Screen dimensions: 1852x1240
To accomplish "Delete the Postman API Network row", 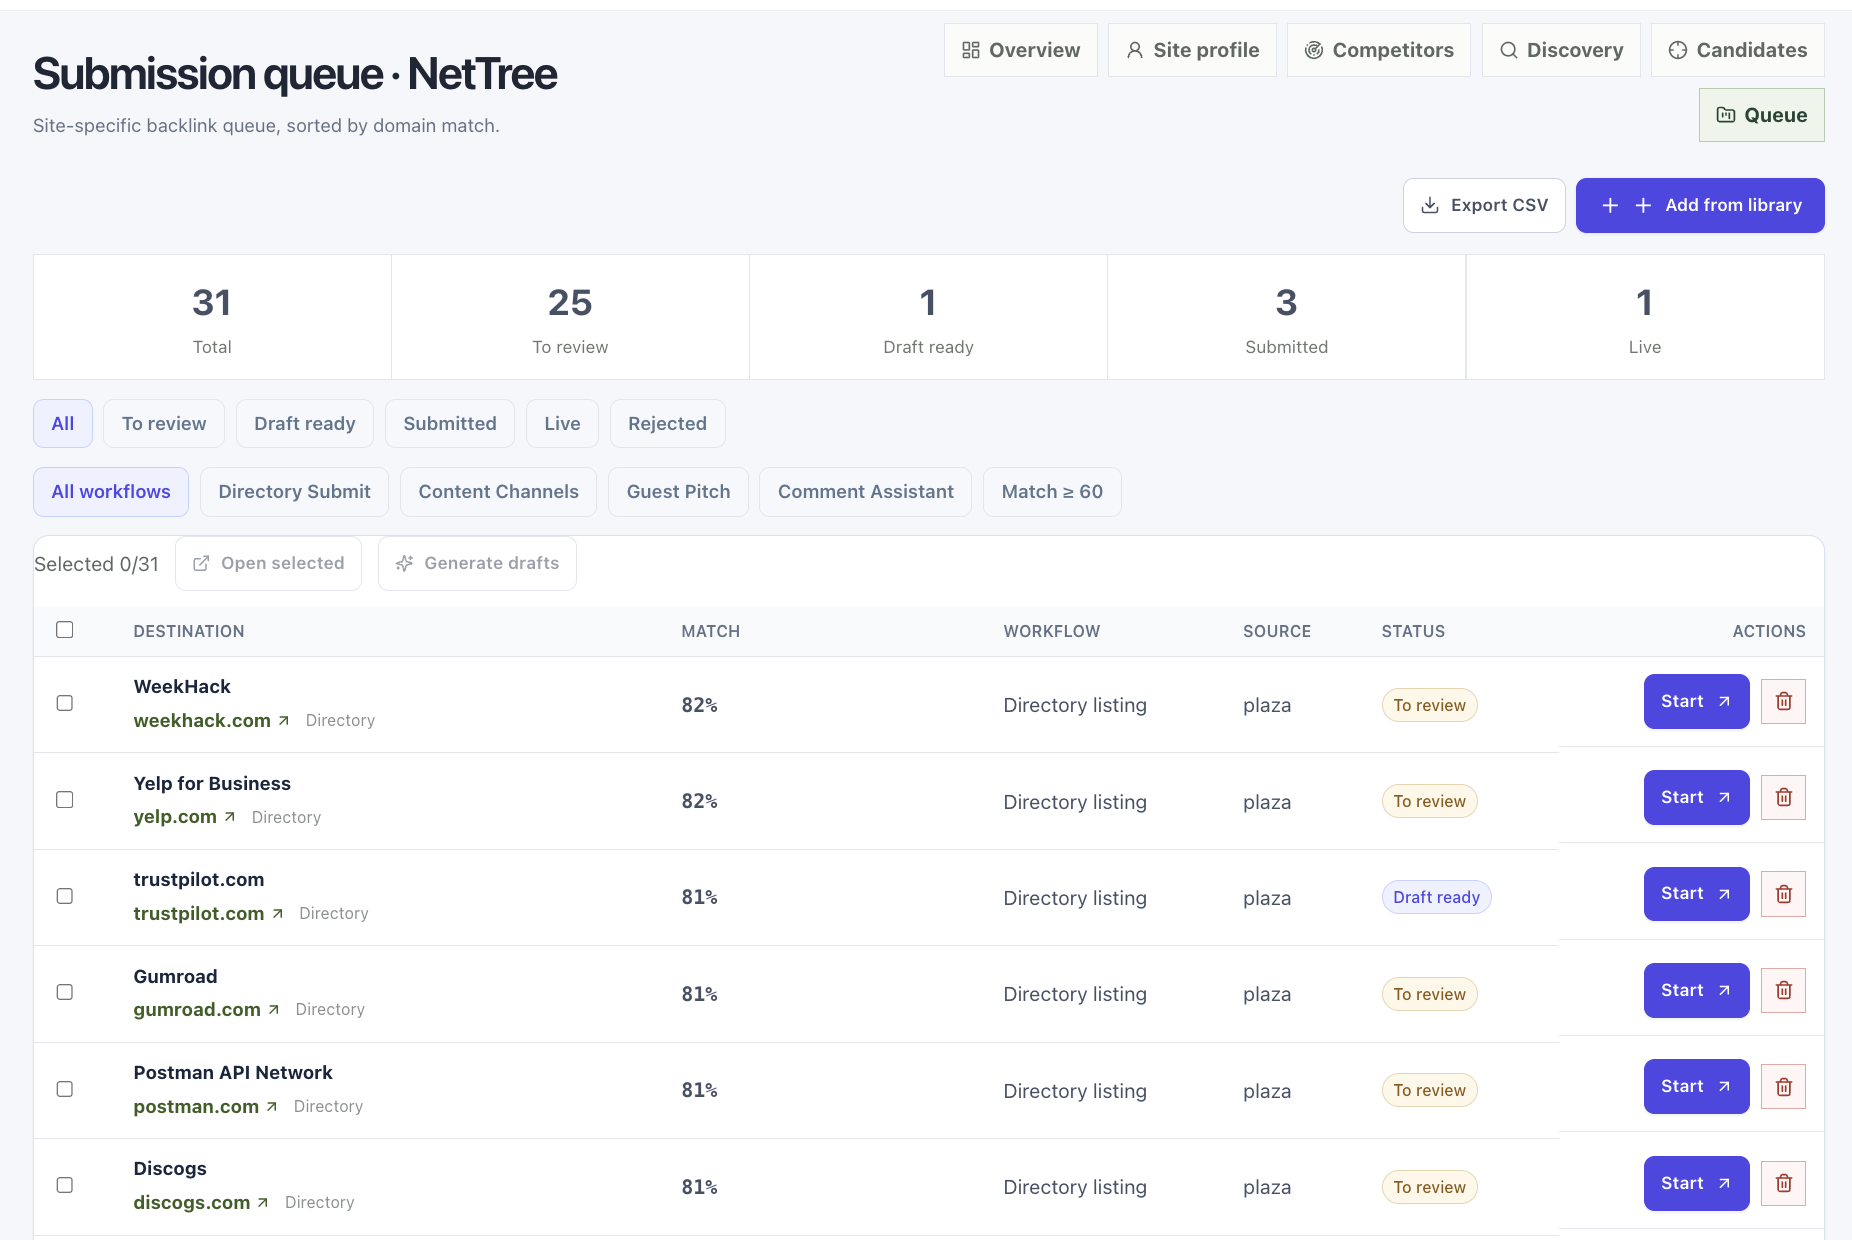I will [1783, 1086].
